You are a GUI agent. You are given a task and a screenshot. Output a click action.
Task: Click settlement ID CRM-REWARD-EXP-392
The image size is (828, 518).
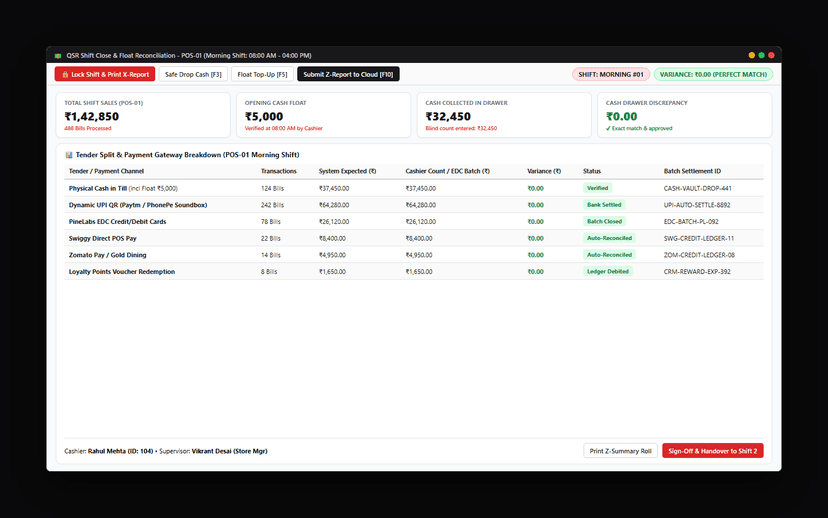[x=697, y=272]
